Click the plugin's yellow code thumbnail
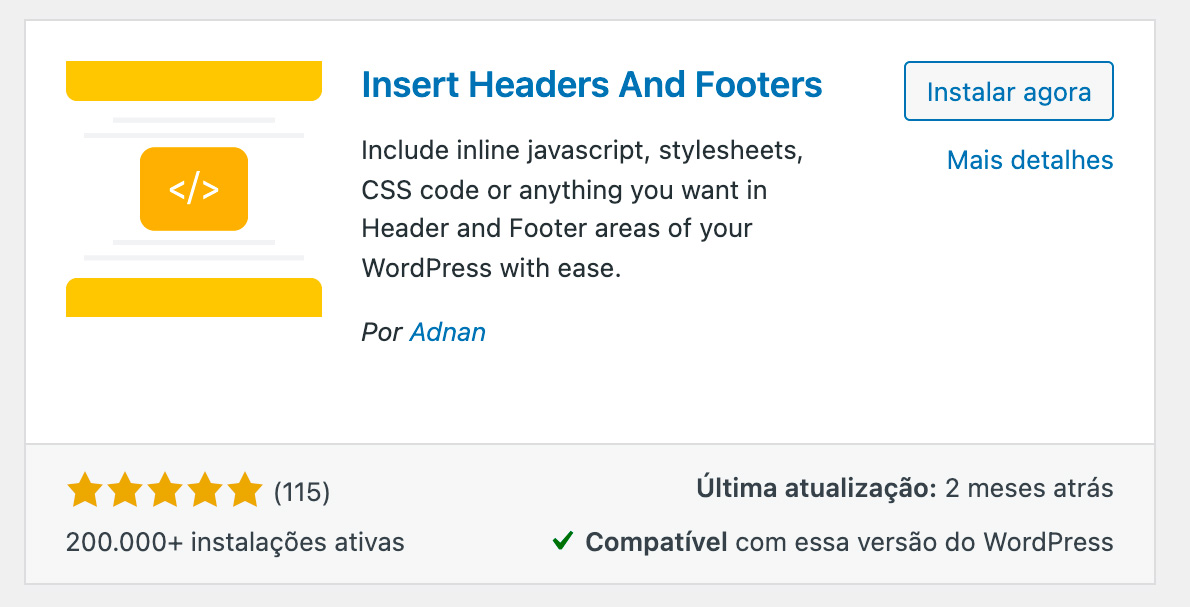The width and height of the screenshot is (1190, 607). (194, 189)
